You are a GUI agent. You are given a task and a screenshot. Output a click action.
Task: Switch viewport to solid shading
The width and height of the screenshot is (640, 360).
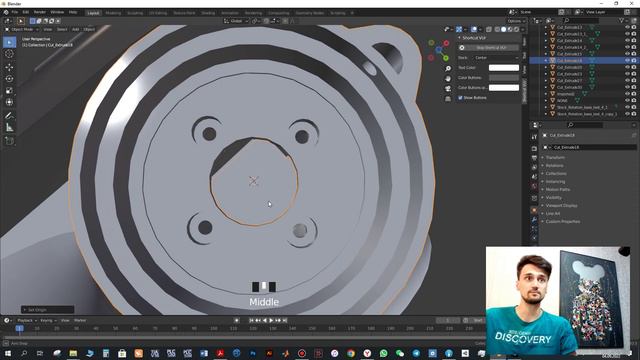[x=503, y=29]
